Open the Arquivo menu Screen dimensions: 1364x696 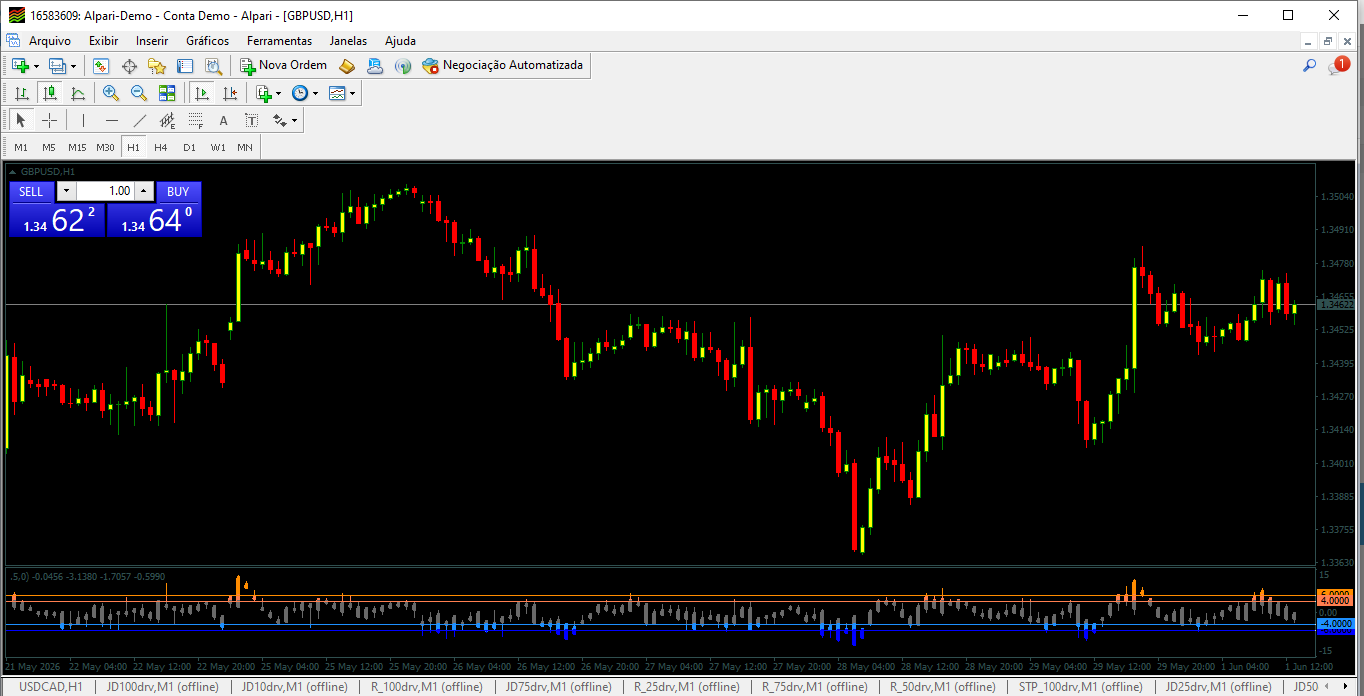click(50, 41)
